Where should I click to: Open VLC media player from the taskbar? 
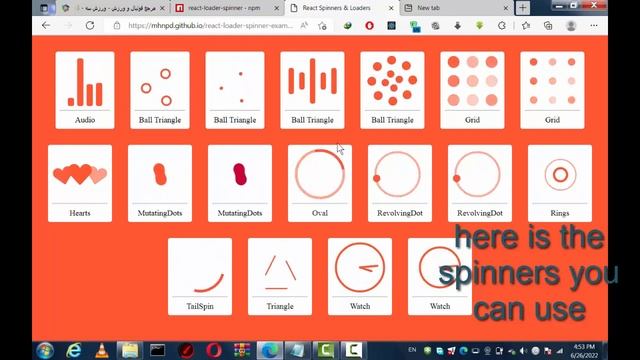[x=102, y=350]
